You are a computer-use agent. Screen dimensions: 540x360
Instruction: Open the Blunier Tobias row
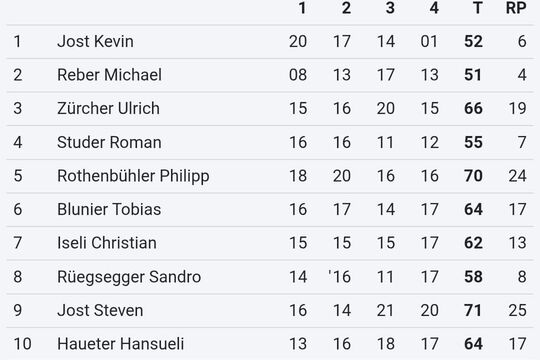point(270,209)
